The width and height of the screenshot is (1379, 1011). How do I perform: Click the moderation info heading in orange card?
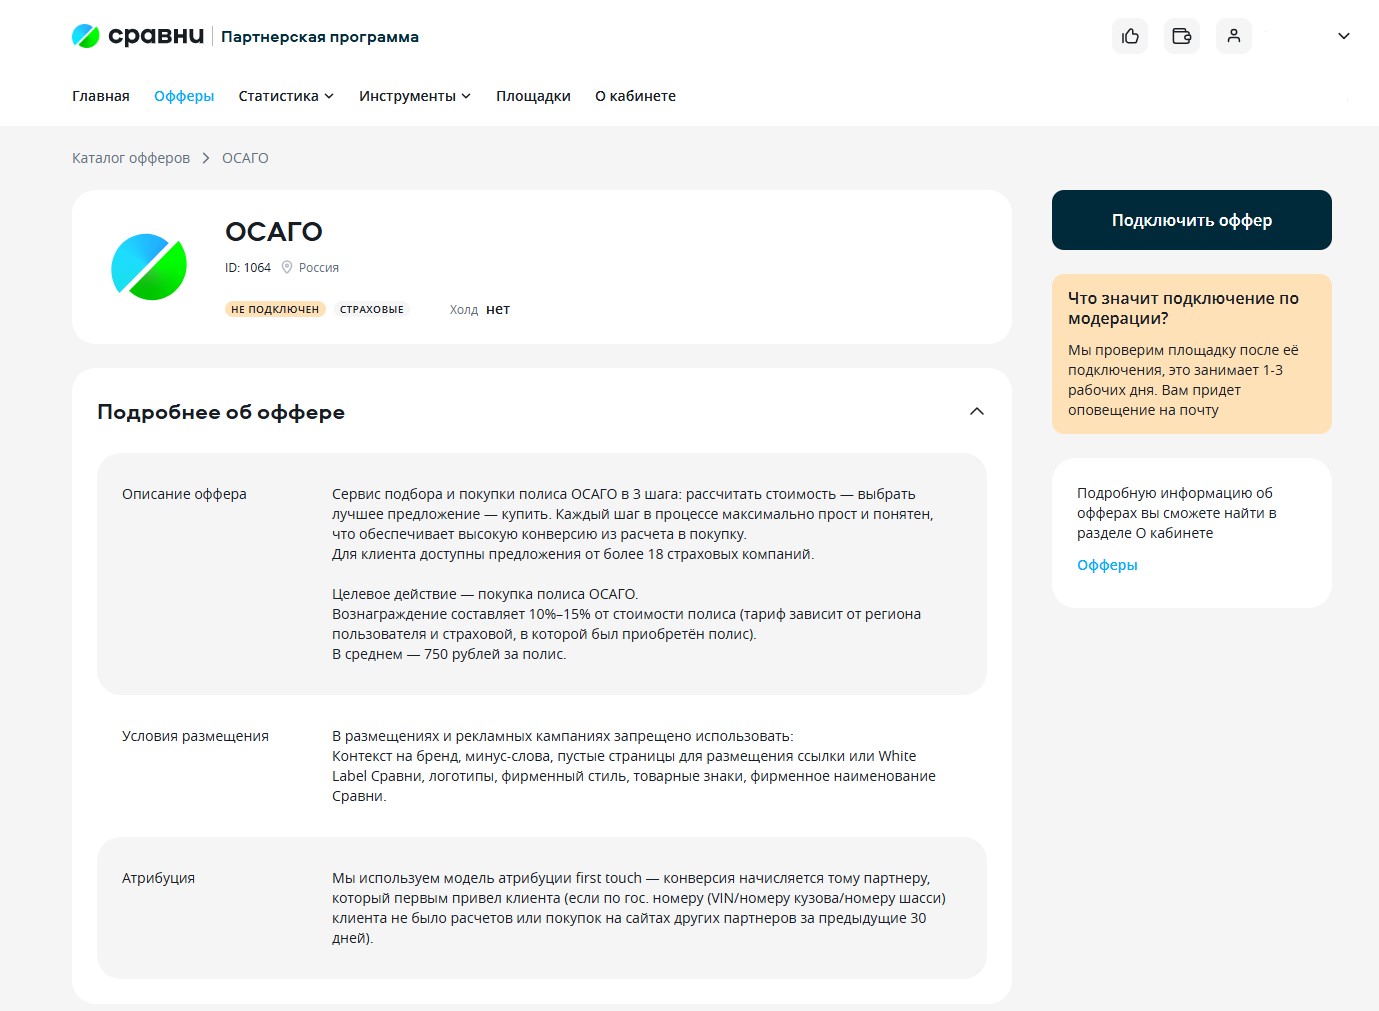pos(1183,308)
